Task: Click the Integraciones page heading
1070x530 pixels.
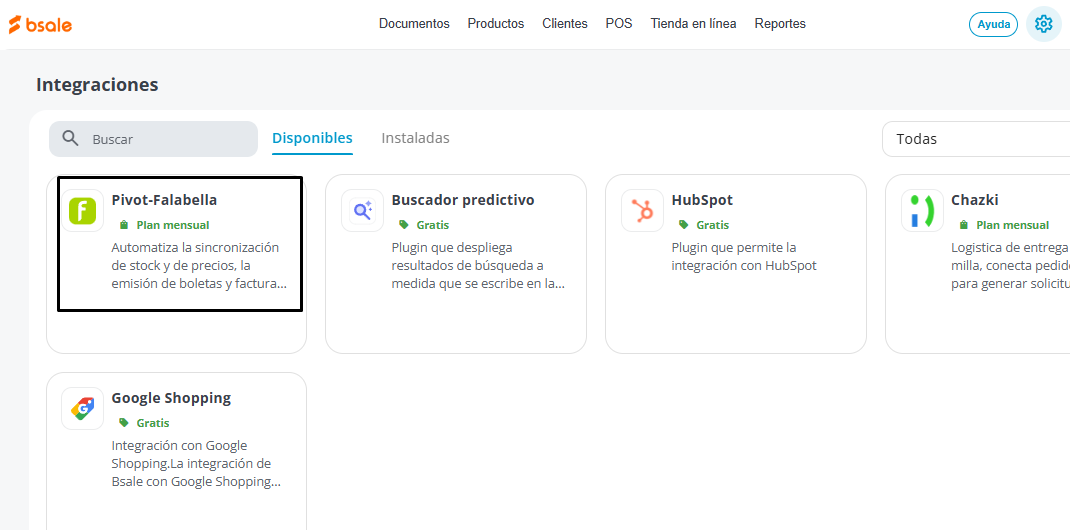Action: [97, 85]
